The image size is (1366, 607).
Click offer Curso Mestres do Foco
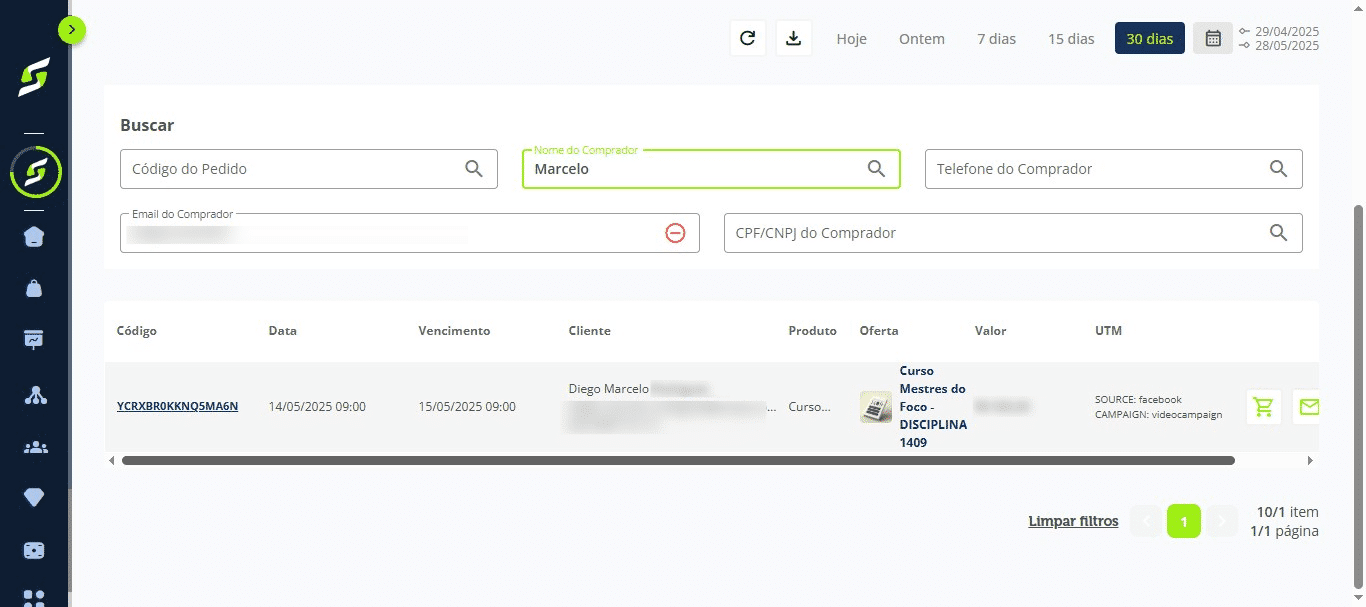[x=934, y=406]
